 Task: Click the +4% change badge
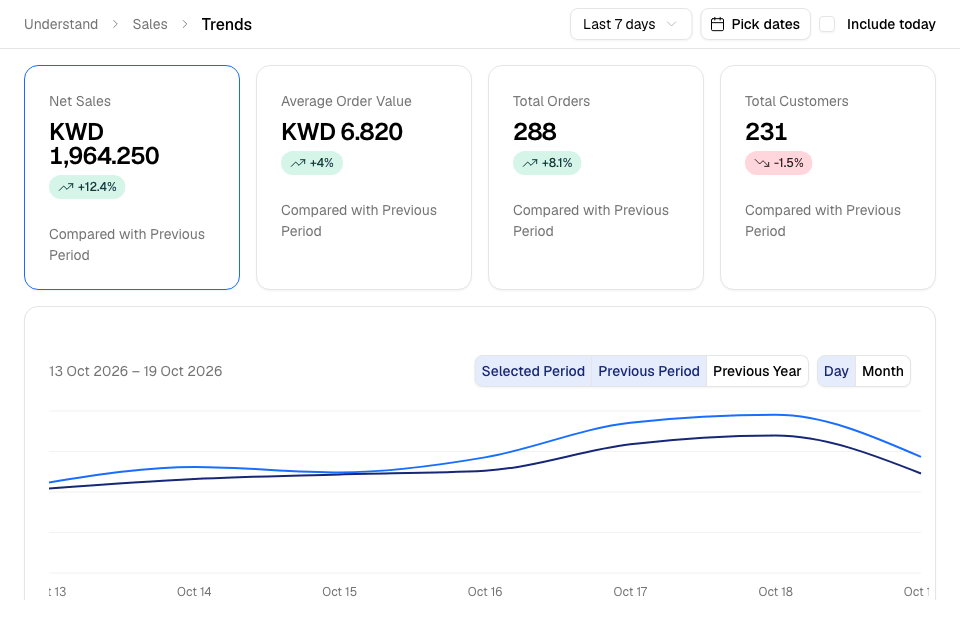coord(312,164)
